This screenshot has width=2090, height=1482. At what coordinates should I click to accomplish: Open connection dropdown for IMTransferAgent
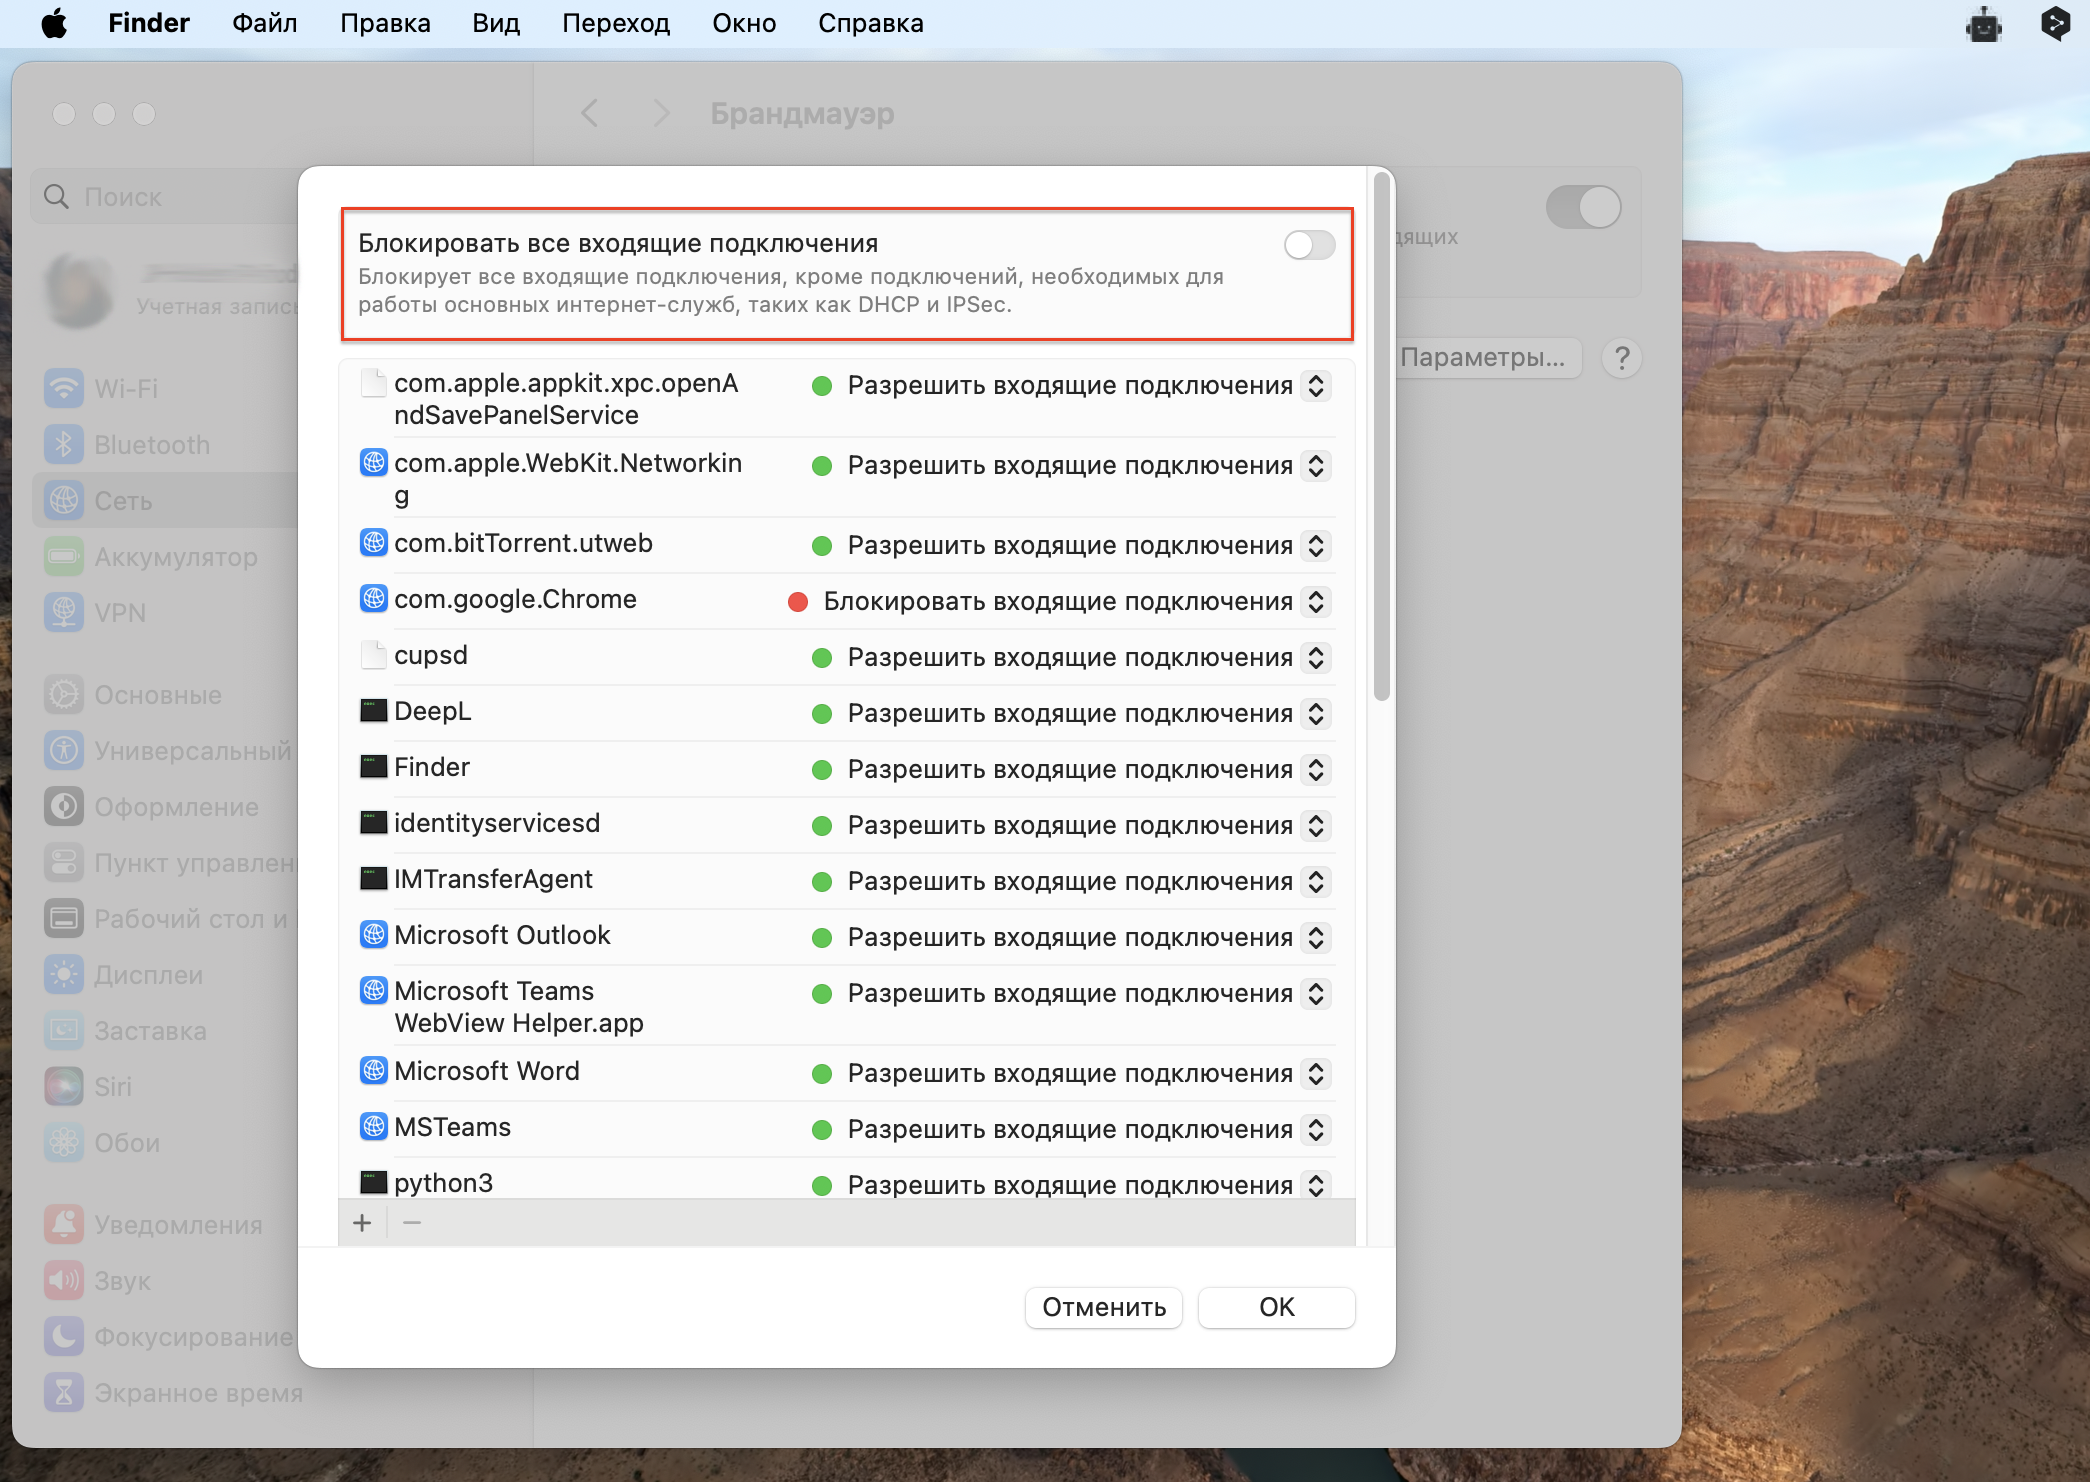pyautogui.click(x=1316, y=881)
